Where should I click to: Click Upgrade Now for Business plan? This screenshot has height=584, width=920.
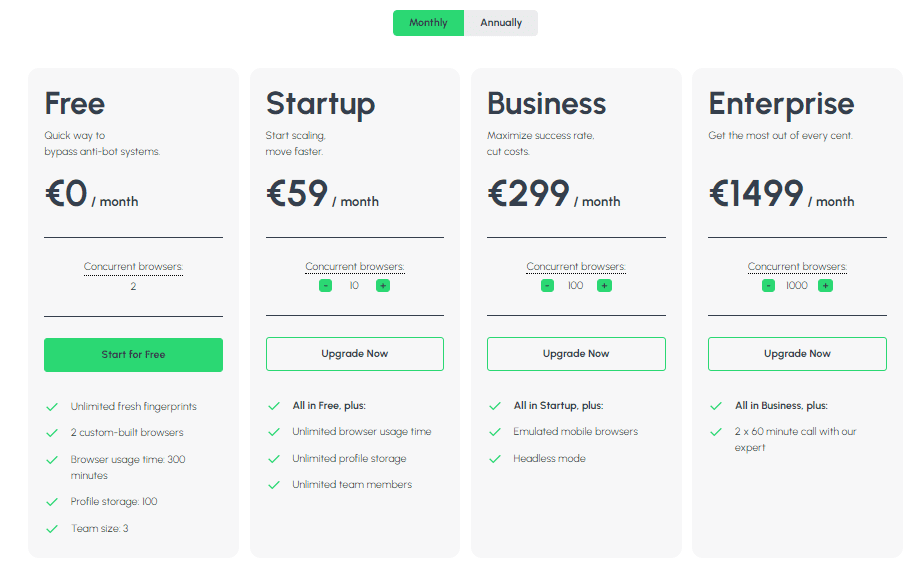point(576,354)
